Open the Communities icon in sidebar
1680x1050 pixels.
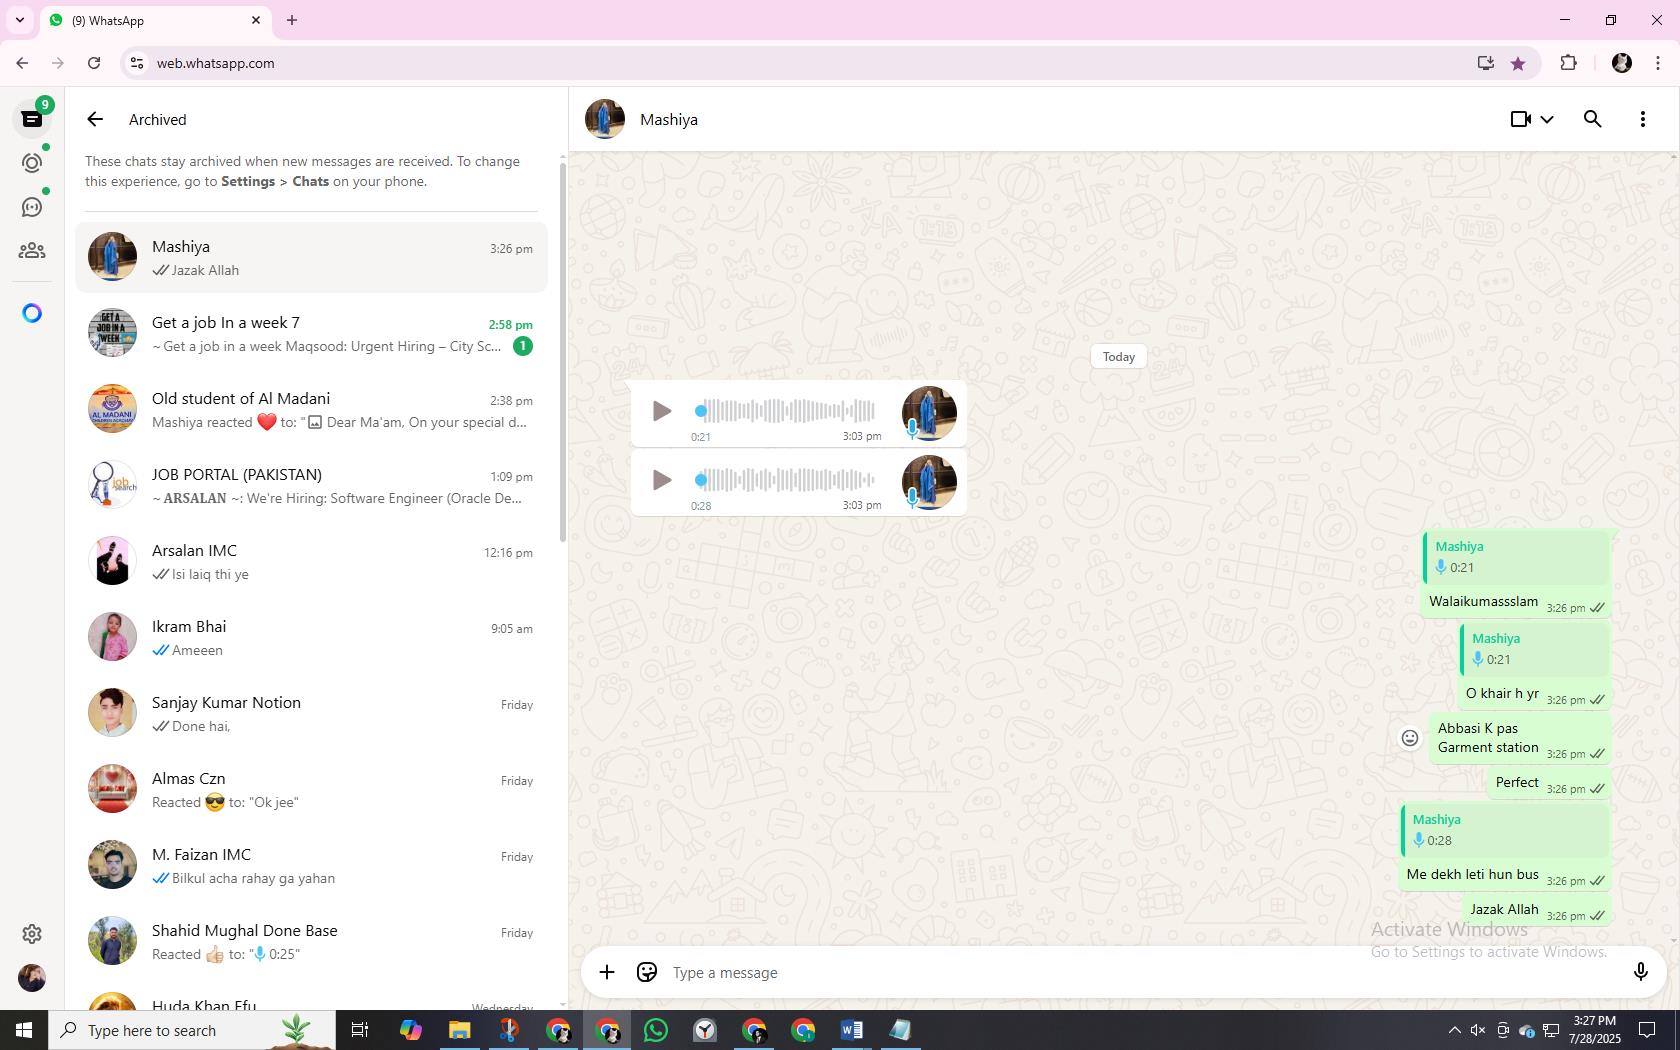[32, 251]
